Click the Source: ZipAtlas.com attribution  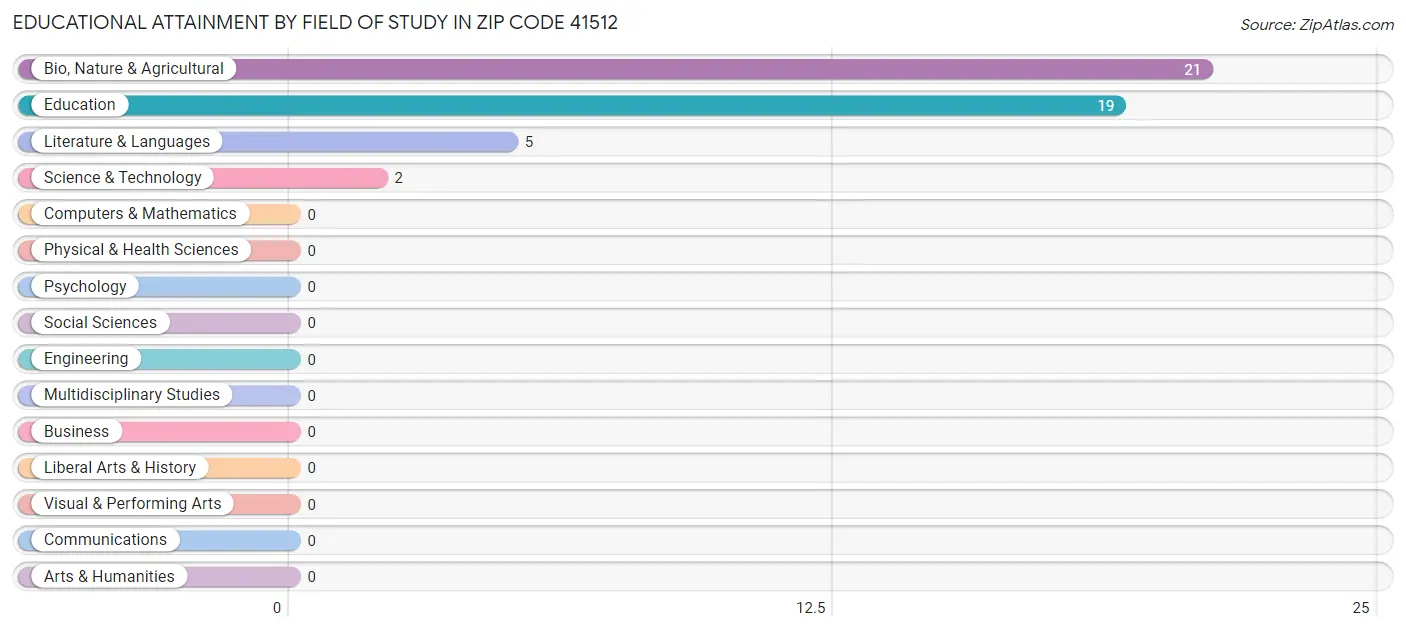coord(1317,25)
